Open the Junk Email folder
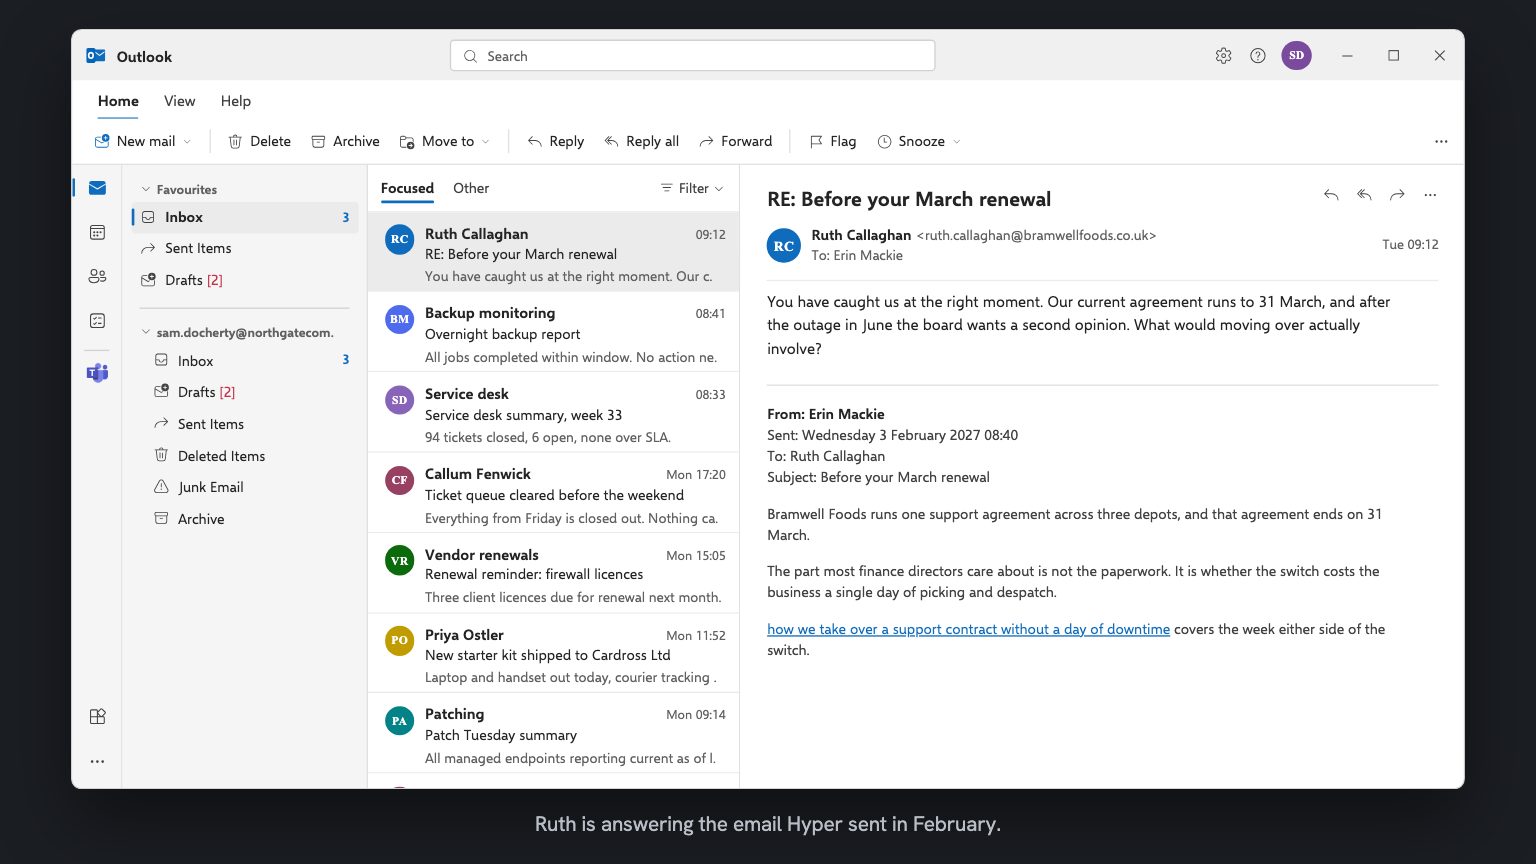The width and height of the screenshot is (1536, 864). pos(245,487)
